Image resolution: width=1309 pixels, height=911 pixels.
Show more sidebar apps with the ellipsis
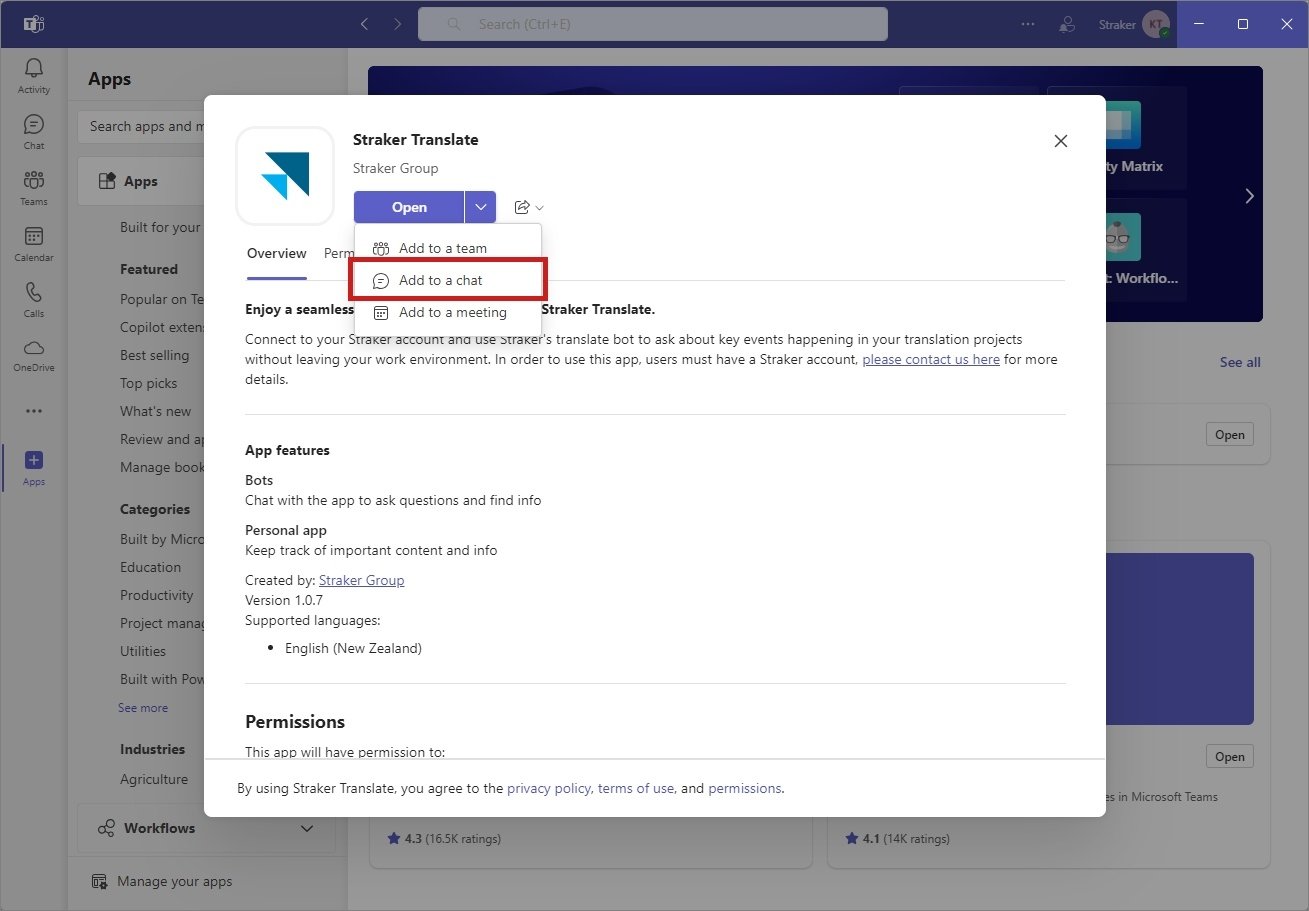point(33,410)
